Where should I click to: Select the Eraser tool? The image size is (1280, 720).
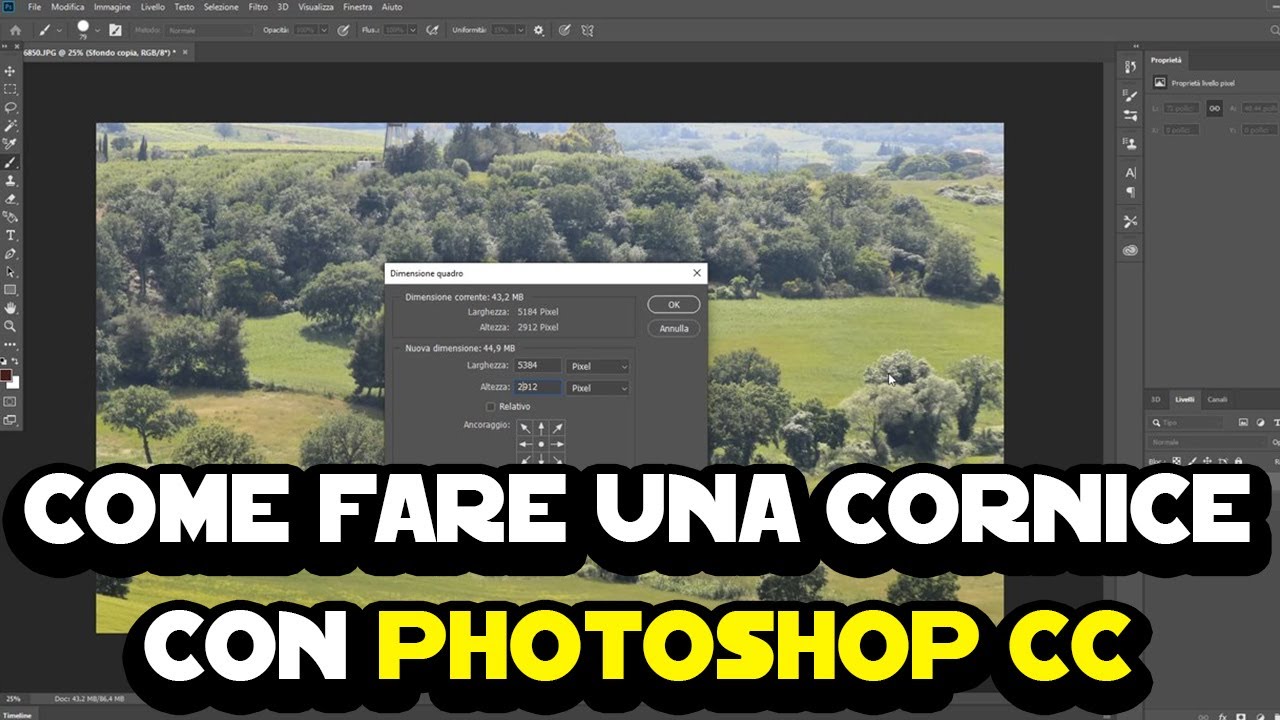[x=11, y=198]
